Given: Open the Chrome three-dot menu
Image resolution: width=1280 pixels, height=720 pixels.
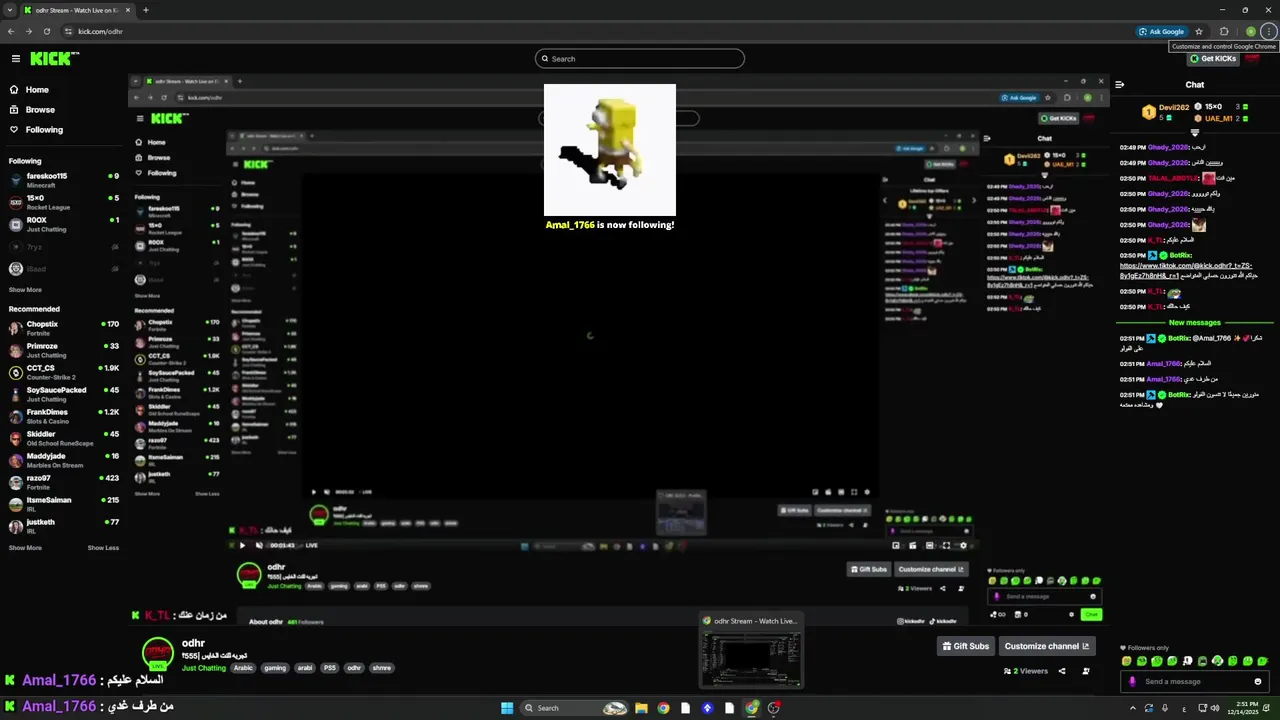Looking at the screenshot, I should (1268, 31).
